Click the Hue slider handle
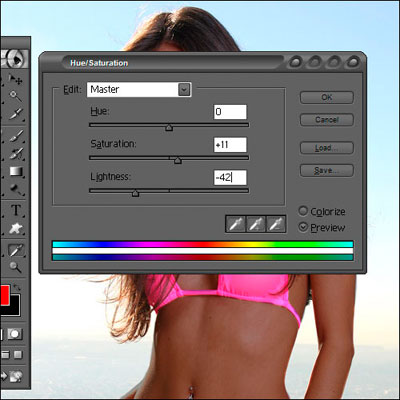Viewport: 400px width, 400px height. pyautogui.click(x=169, y=128)
